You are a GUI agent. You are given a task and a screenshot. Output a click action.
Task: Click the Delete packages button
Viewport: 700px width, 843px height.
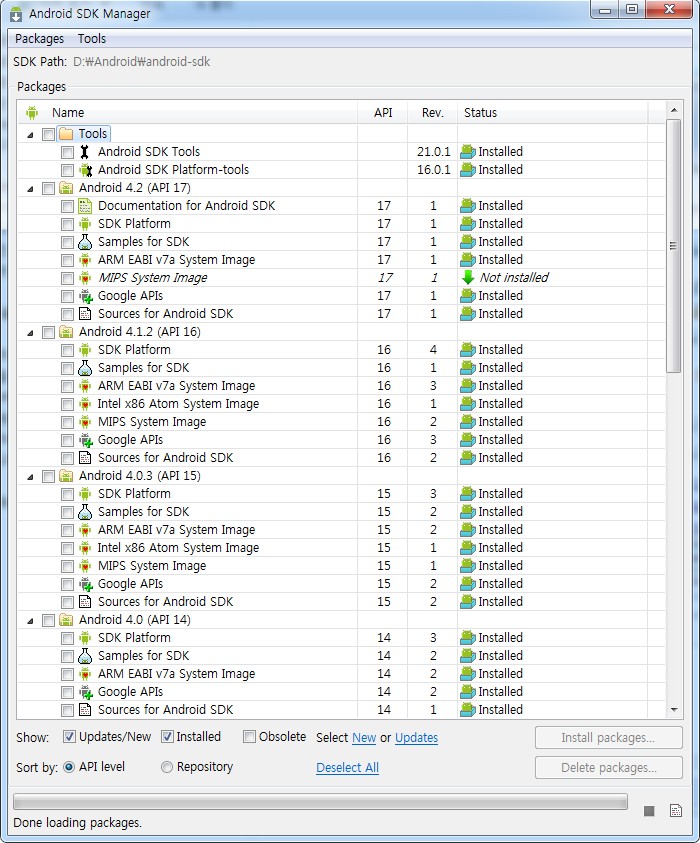click(x=609, y=768)
